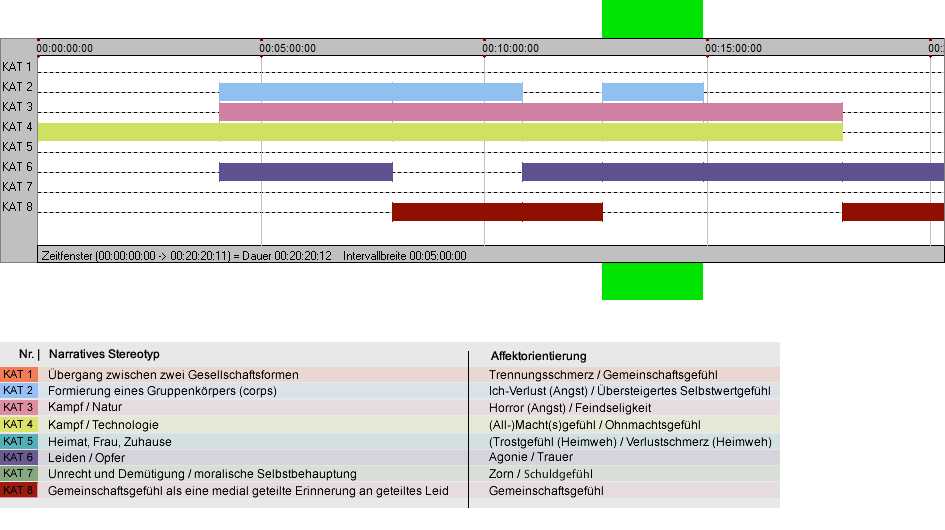Select the KAT 8 timeline row label
Screen dimensions: 945x530
17,207
